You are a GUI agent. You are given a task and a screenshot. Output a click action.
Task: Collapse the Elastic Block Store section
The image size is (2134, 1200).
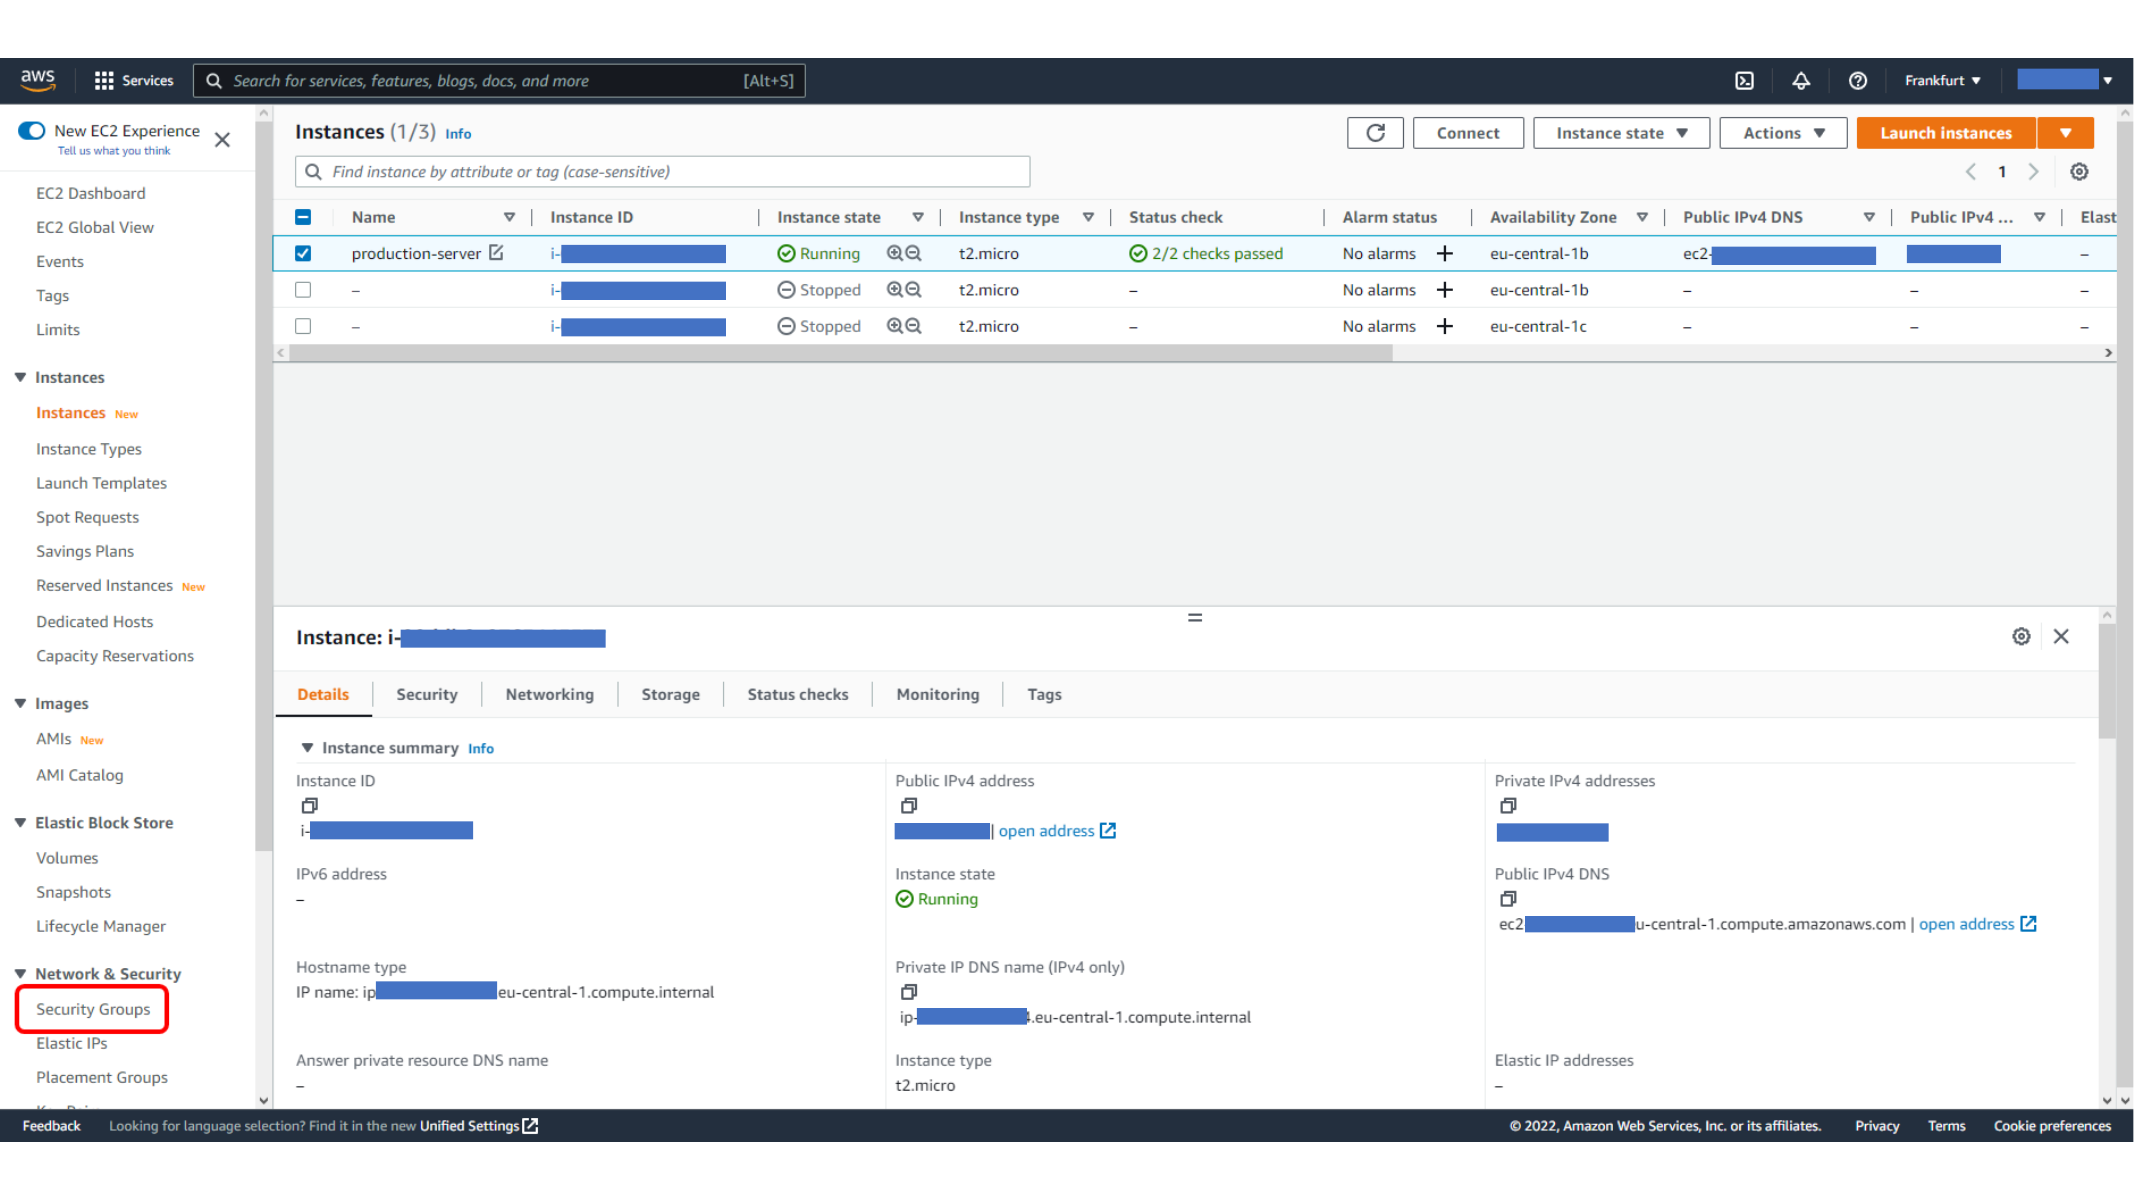[x=20, y=823]
